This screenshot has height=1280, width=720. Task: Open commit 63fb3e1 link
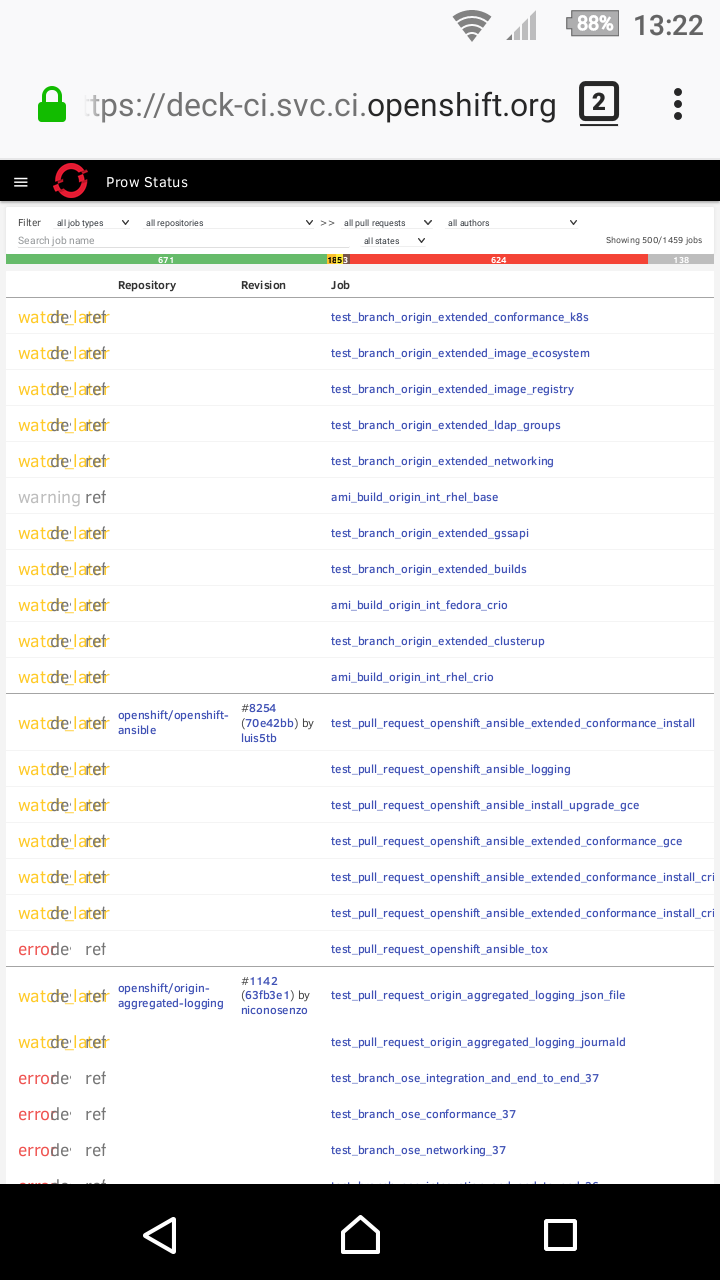click(268, 995)
